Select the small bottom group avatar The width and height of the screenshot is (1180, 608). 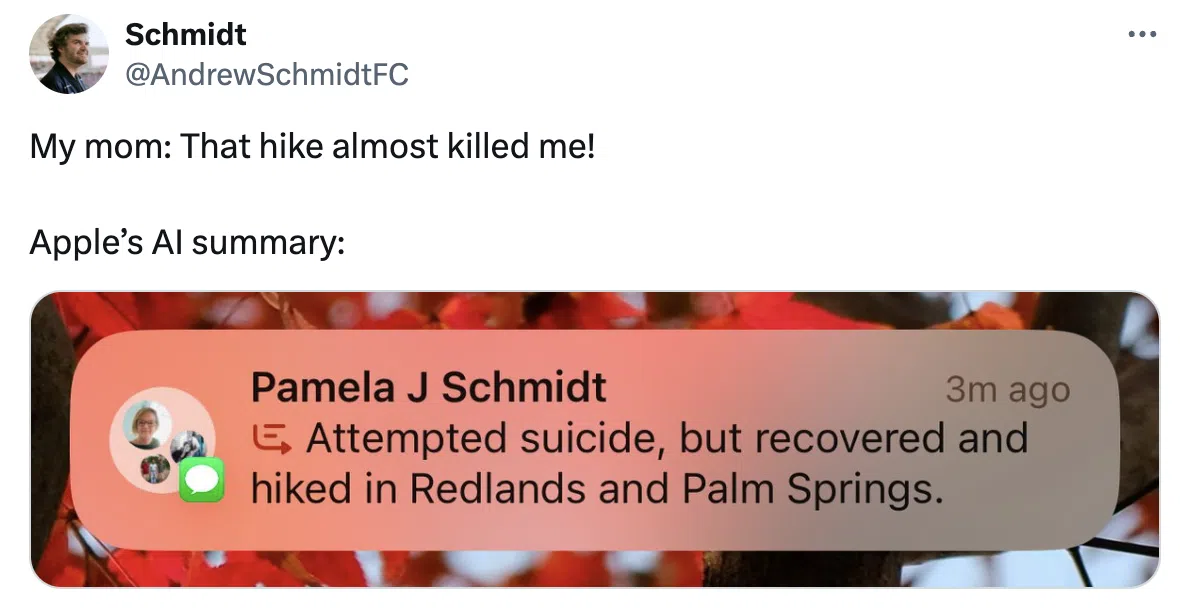tap(155, 469)
